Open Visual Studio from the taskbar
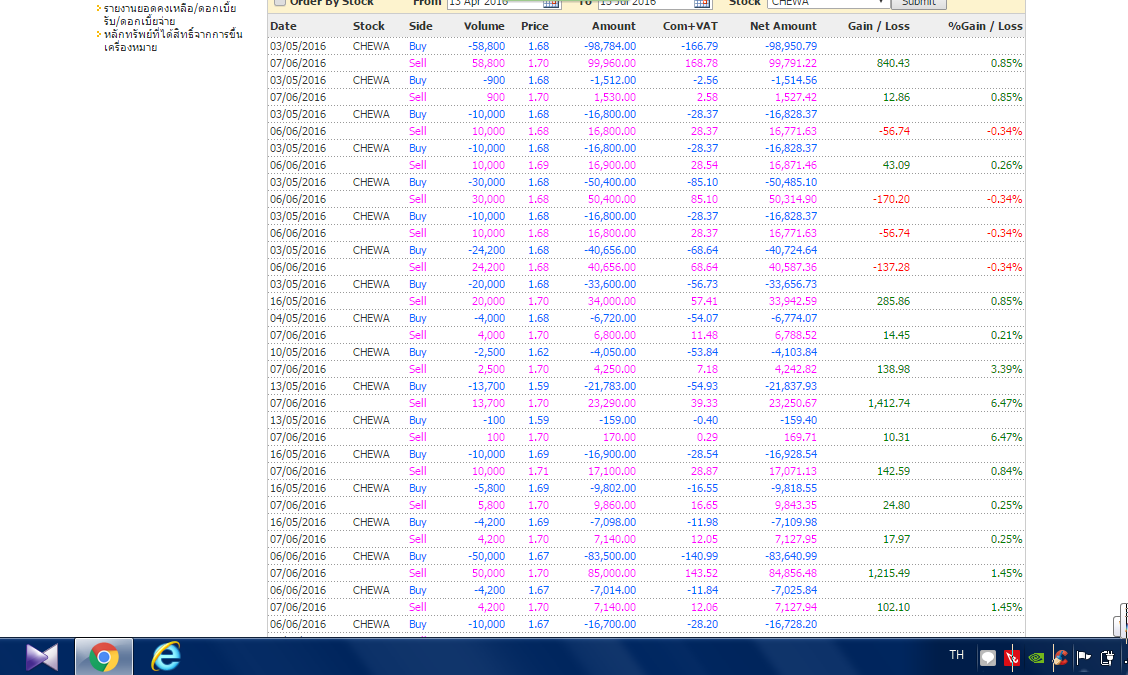 [x=41, y=657]
